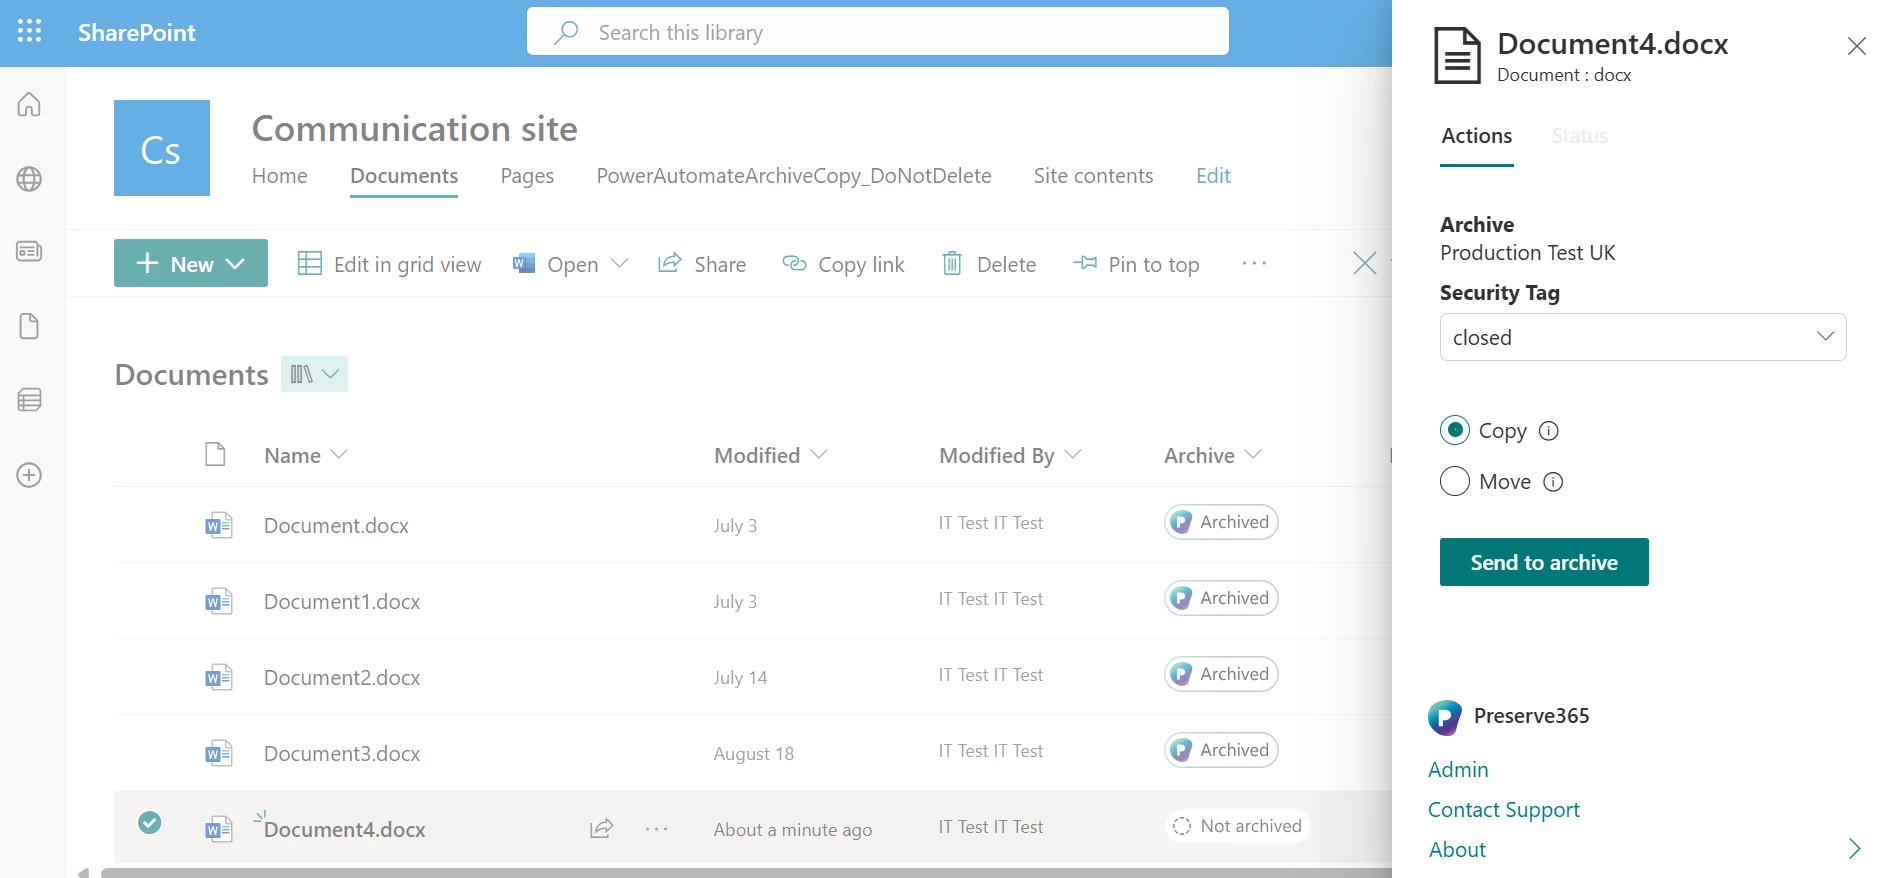Open the Name column header dropdown
This screenshot has width=1894, height=878.
click(305, 455)
